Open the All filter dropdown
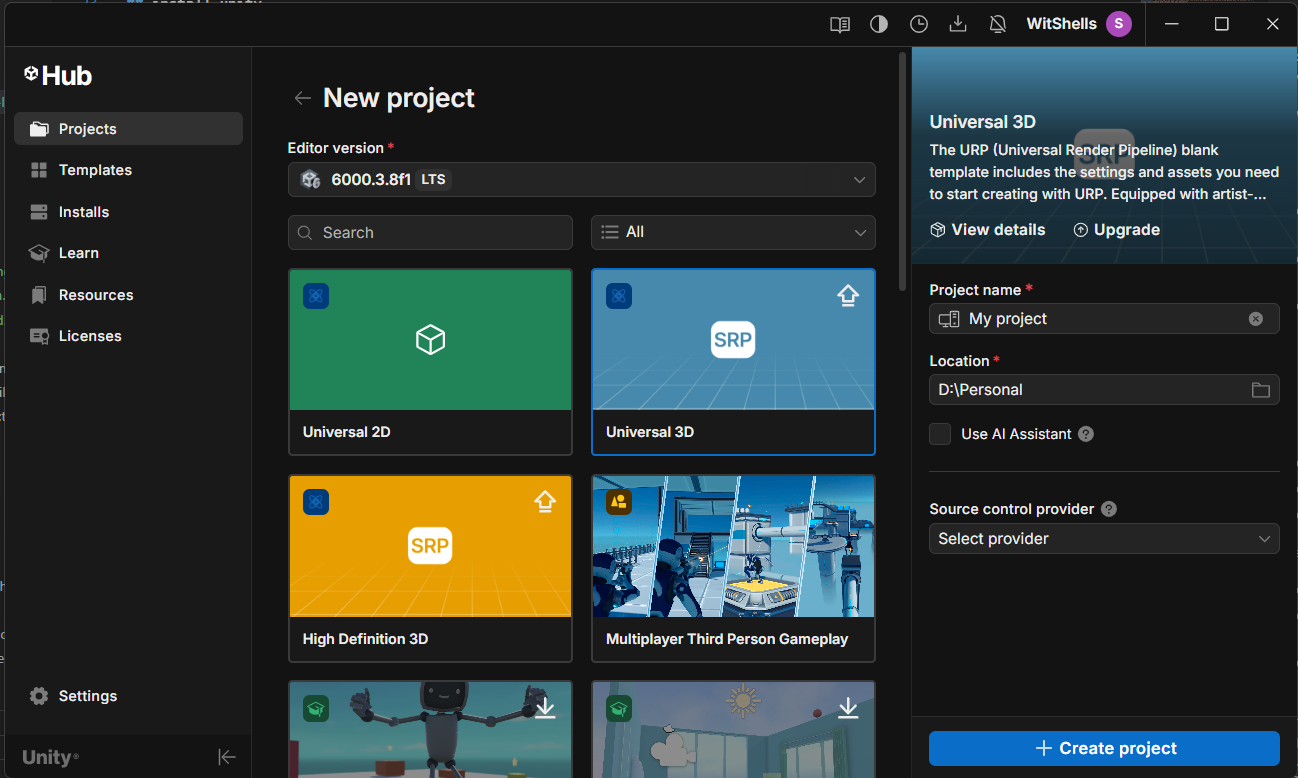Image resolution: width=1298 pixels, height=778 pixels. [x=733, y=232]
